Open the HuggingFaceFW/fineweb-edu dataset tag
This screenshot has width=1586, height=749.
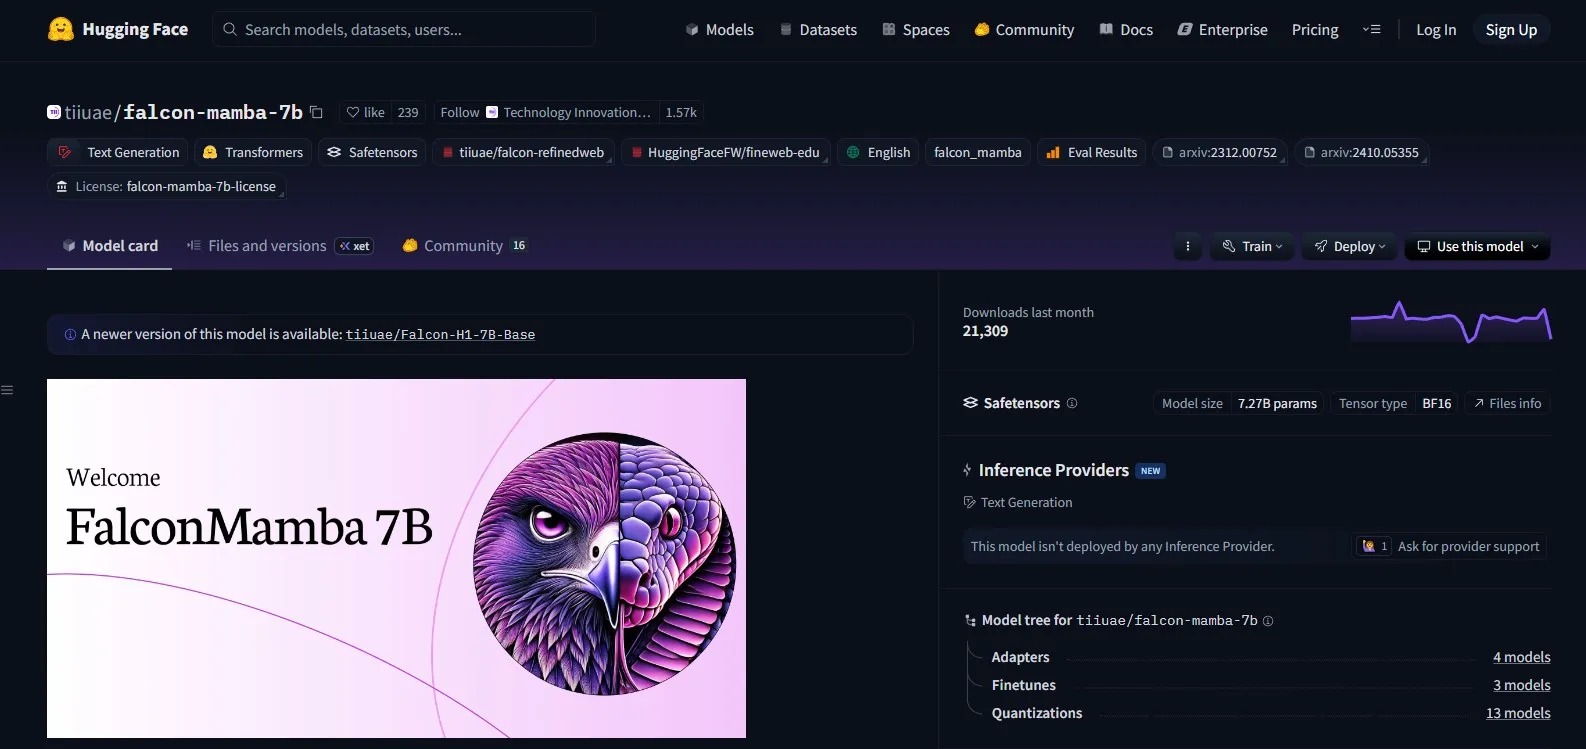(725, 152)
